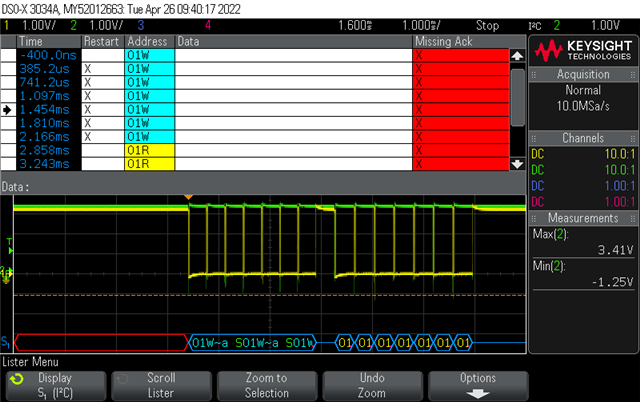Screen dimensions: 640x402
Task: Open the Display S1 (I²C) softkey
Action: coord(56,386)
